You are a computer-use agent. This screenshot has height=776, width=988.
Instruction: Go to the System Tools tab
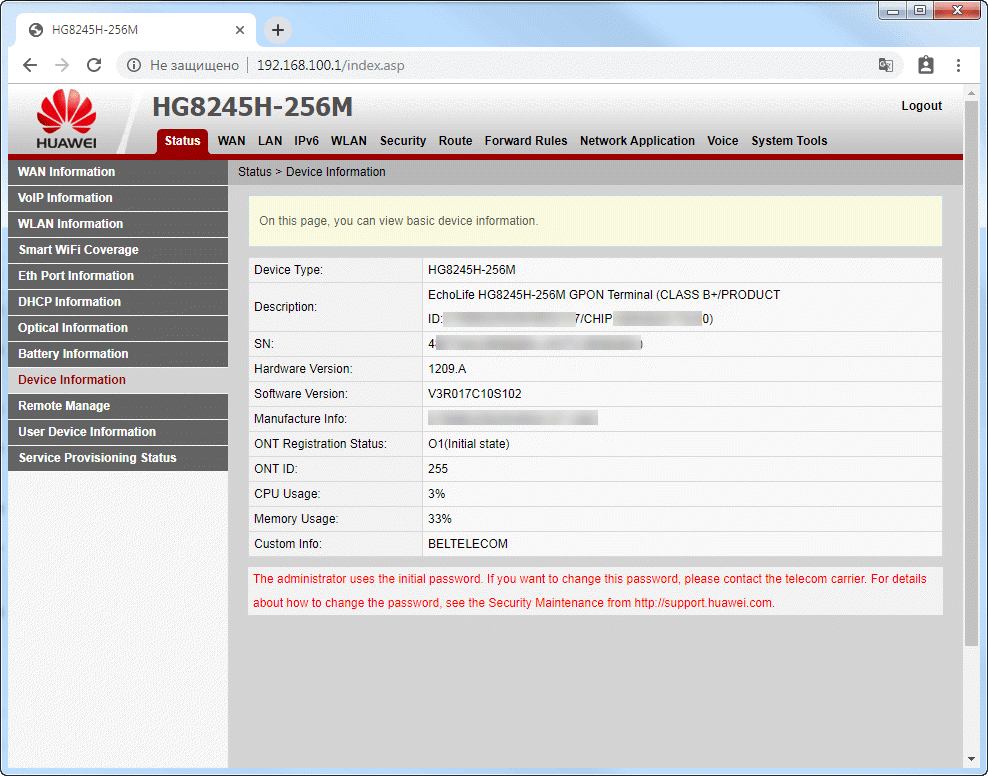click(x=789, y=141)
